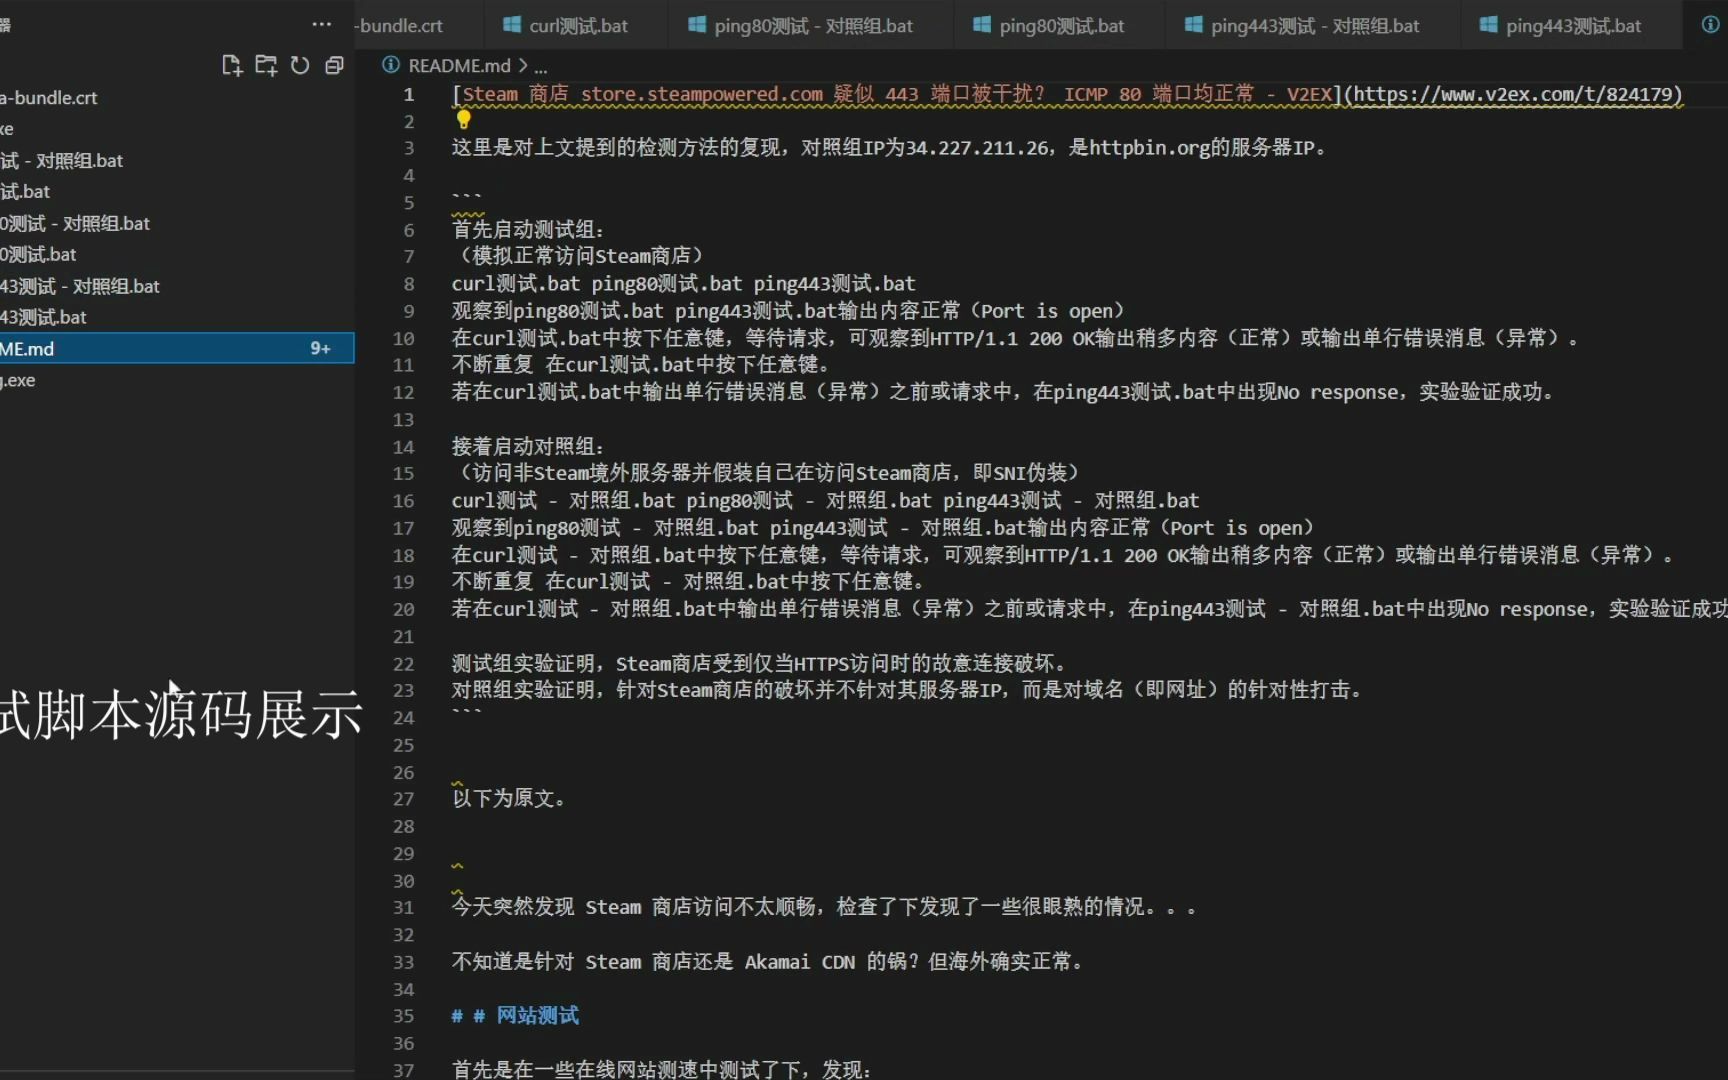Click the 9+ problems badge on README.md

point(320,348)
